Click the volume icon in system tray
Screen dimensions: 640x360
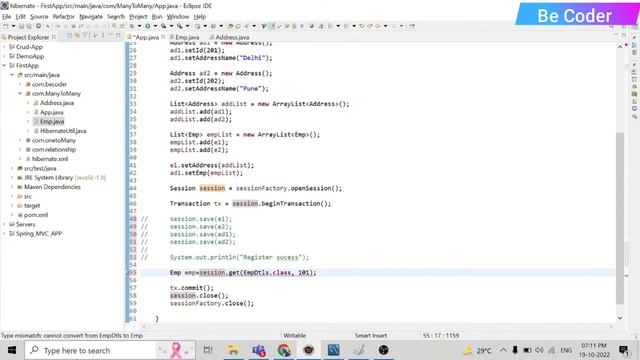click(x=539, y=350)
